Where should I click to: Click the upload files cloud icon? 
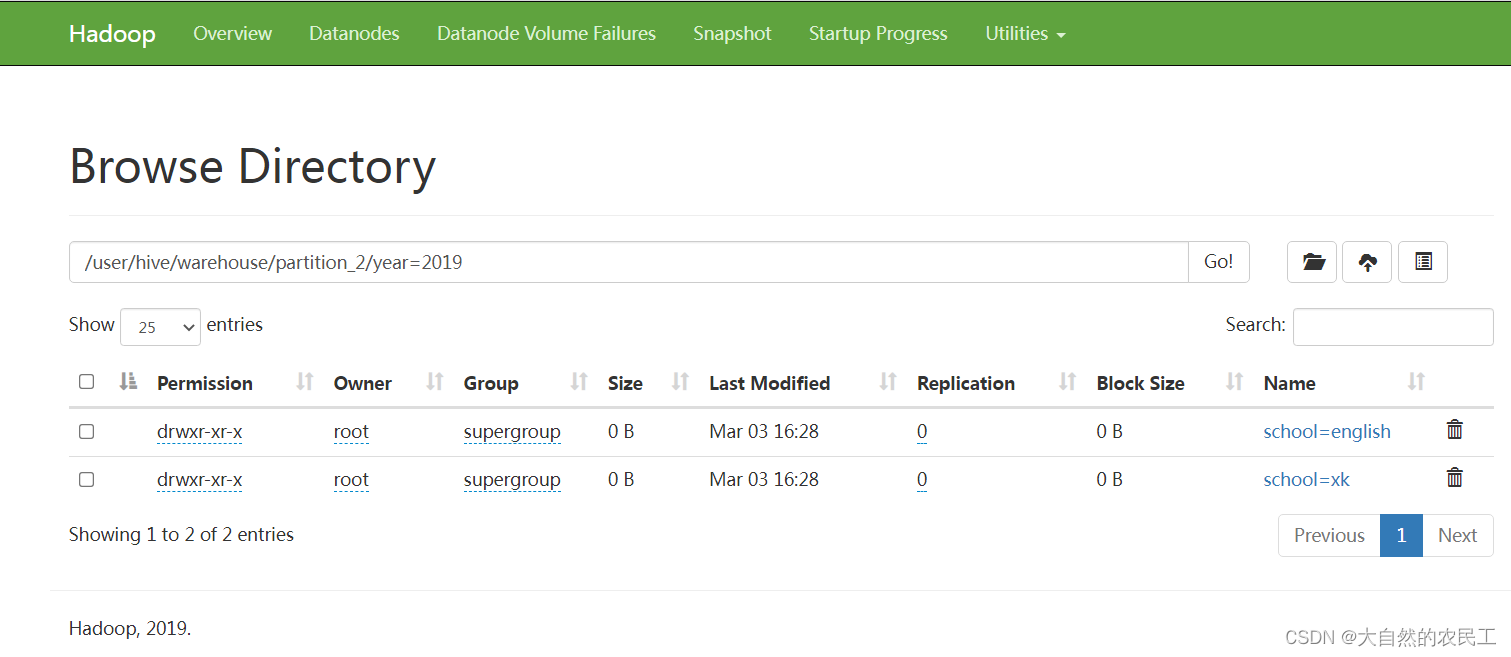[1367, 262]
